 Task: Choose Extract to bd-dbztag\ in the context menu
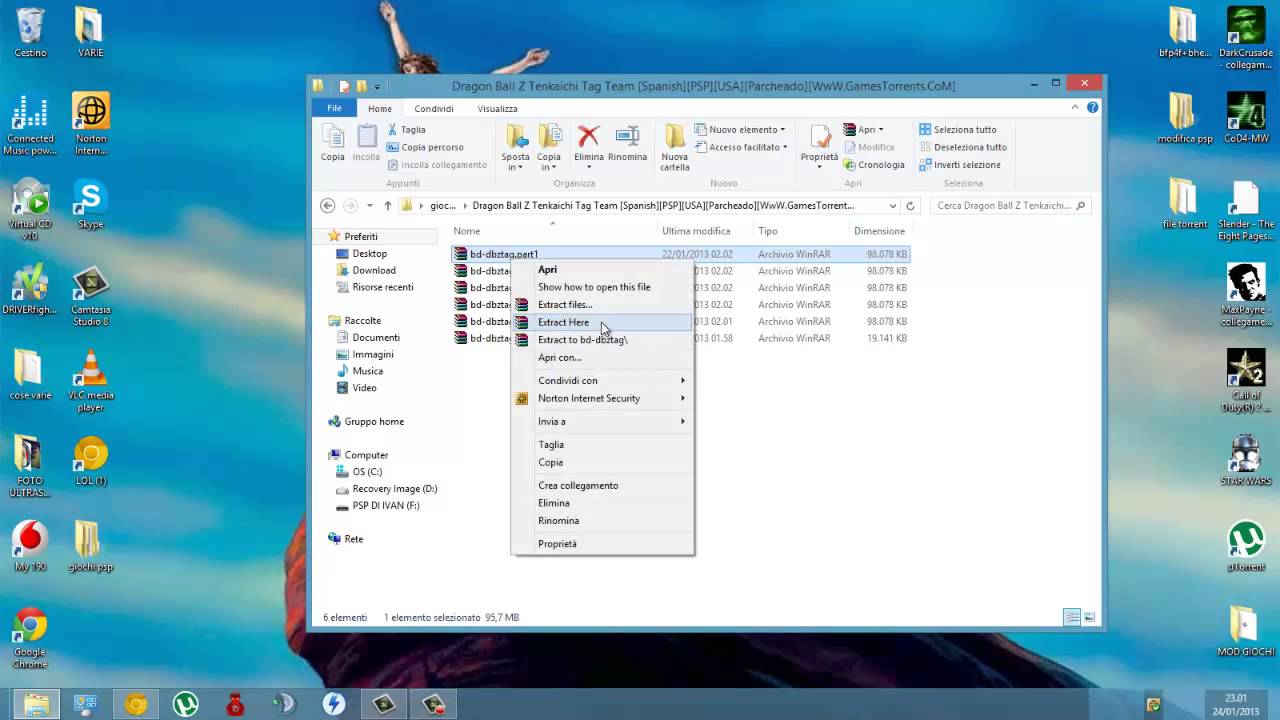point(602,340)
